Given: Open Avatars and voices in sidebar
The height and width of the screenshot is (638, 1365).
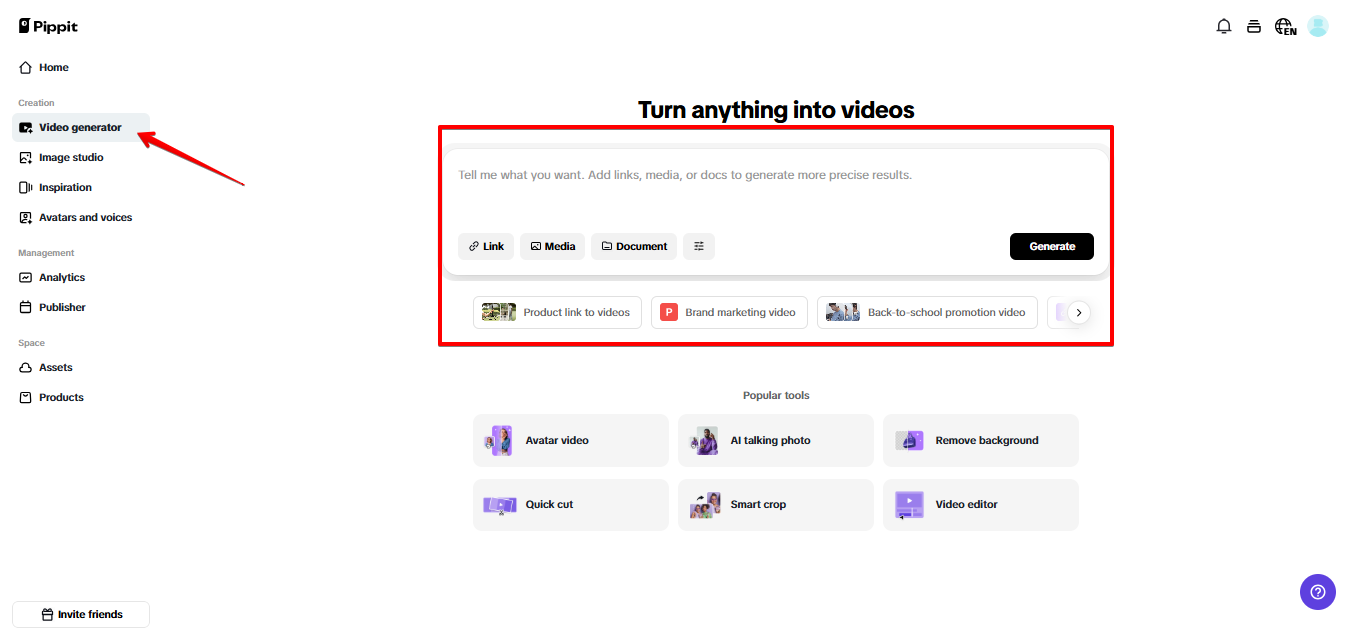Looking at the screenshot, I should click(x=81, y=217).
